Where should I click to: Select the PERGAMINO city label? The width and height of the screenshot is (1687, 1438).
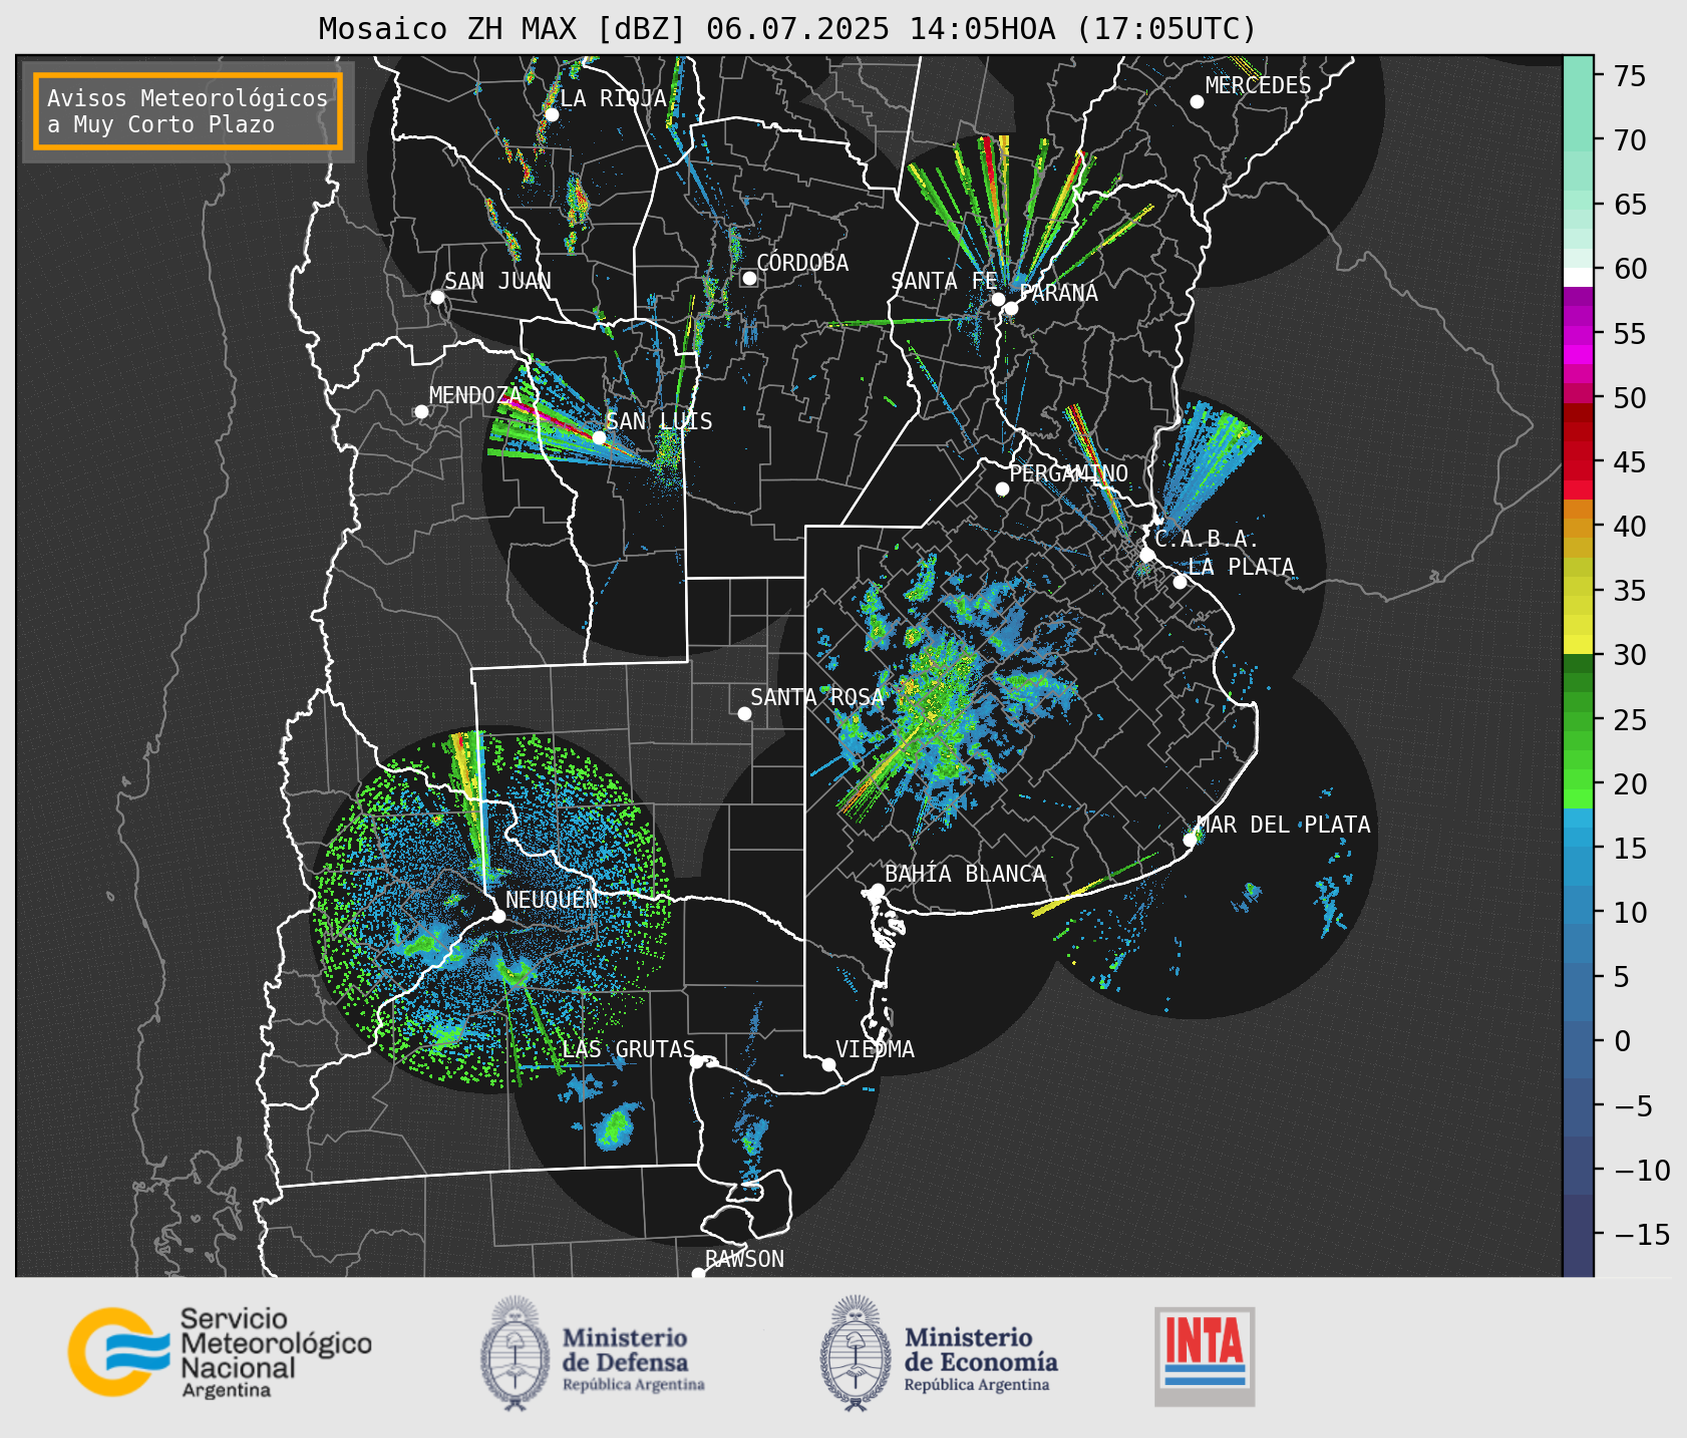(1069, 473)
